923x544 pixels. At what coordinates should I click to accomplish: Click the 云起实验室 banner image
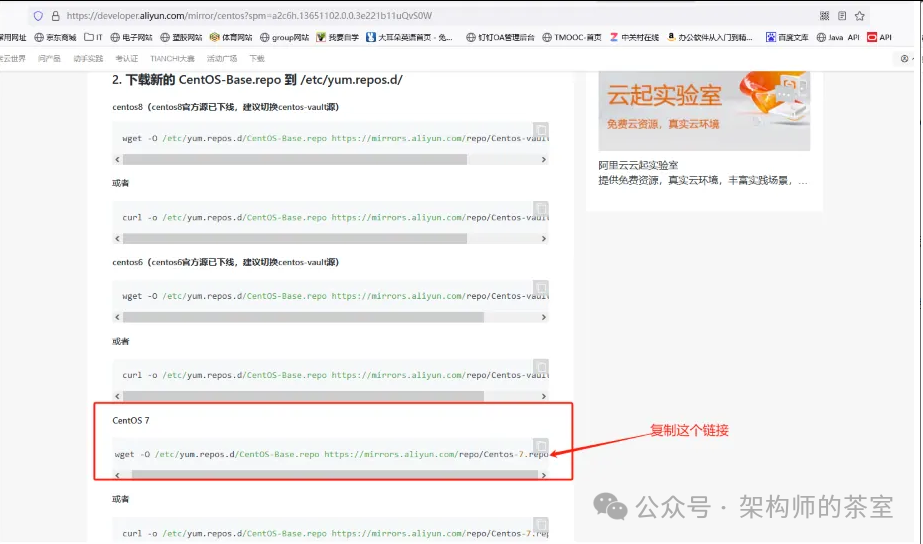coord(704,111)
